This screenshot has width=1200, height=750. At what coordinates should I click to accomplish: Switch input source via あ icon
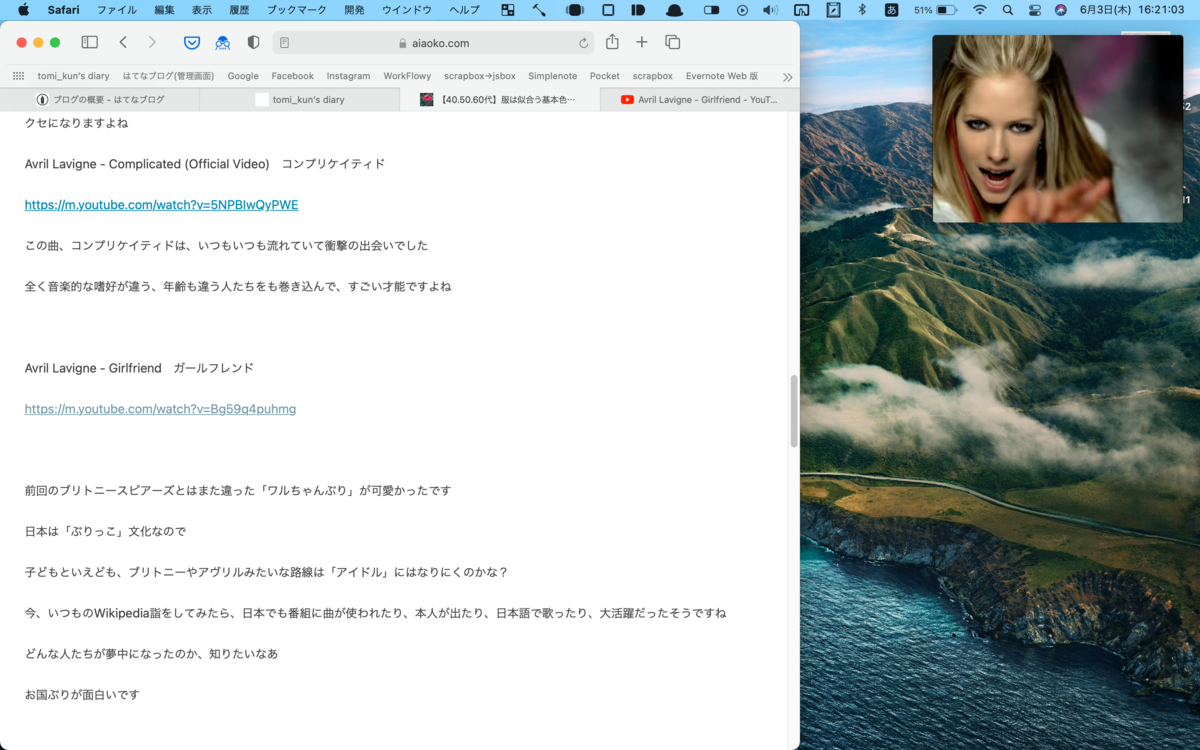coord(891,10)
